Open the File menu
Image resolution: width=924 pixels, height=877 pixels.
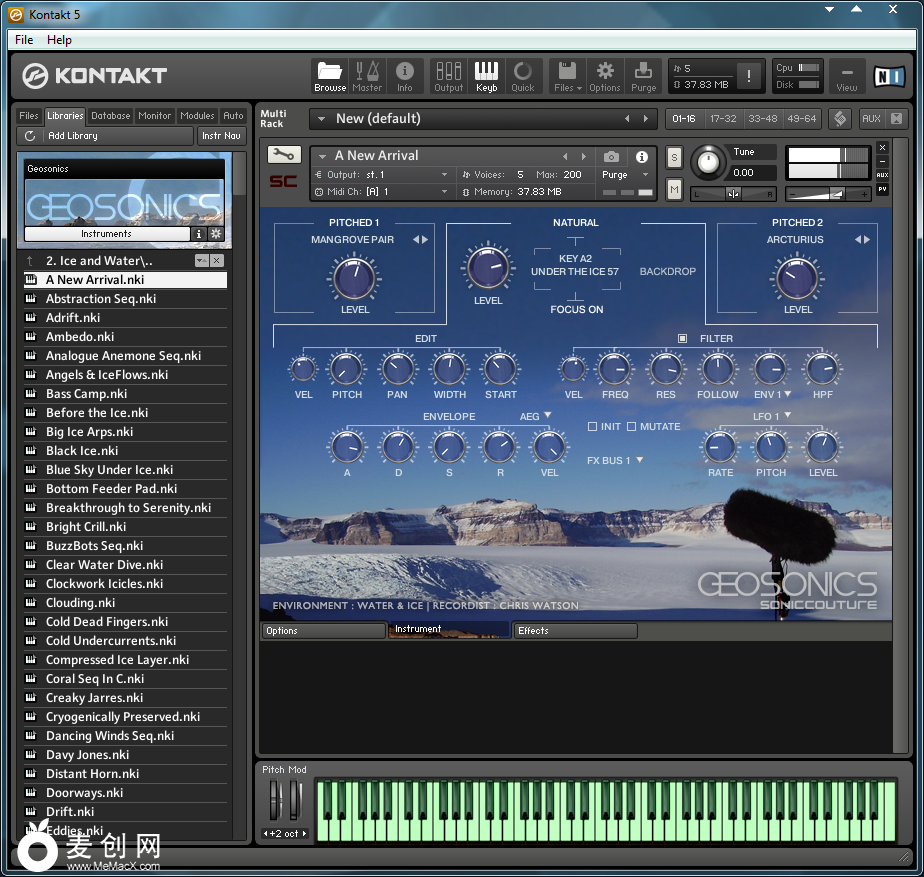(24, 40)
